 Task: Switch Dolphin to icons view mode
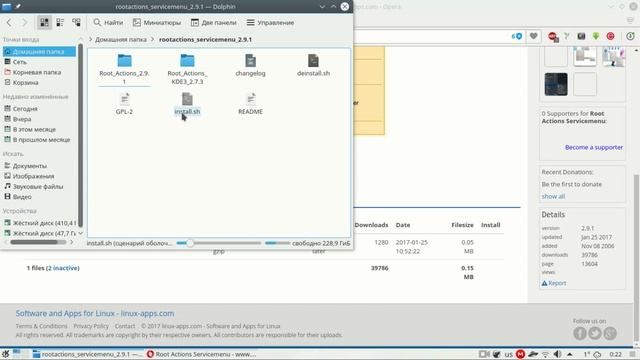click(44, 22)
